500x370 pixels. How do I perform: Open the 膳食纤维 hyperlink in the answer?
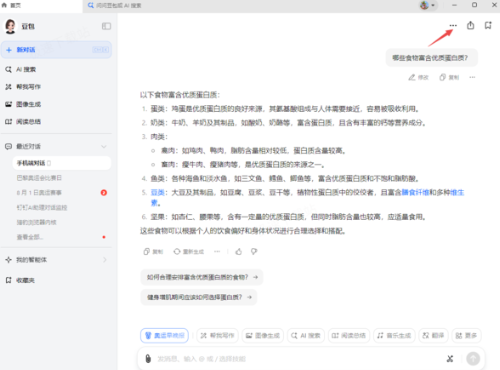[415, 192]
